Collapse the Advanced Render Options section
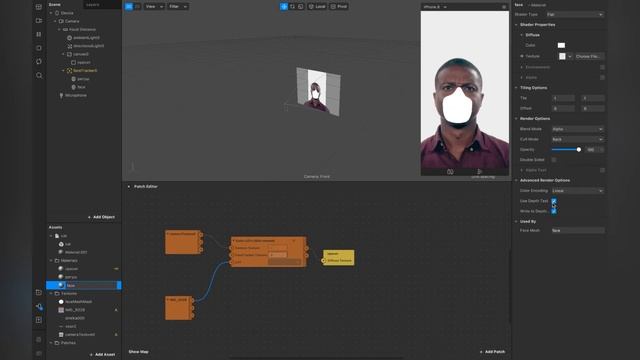This screenshot has height=360, width=640. click(x=516, y=180)
